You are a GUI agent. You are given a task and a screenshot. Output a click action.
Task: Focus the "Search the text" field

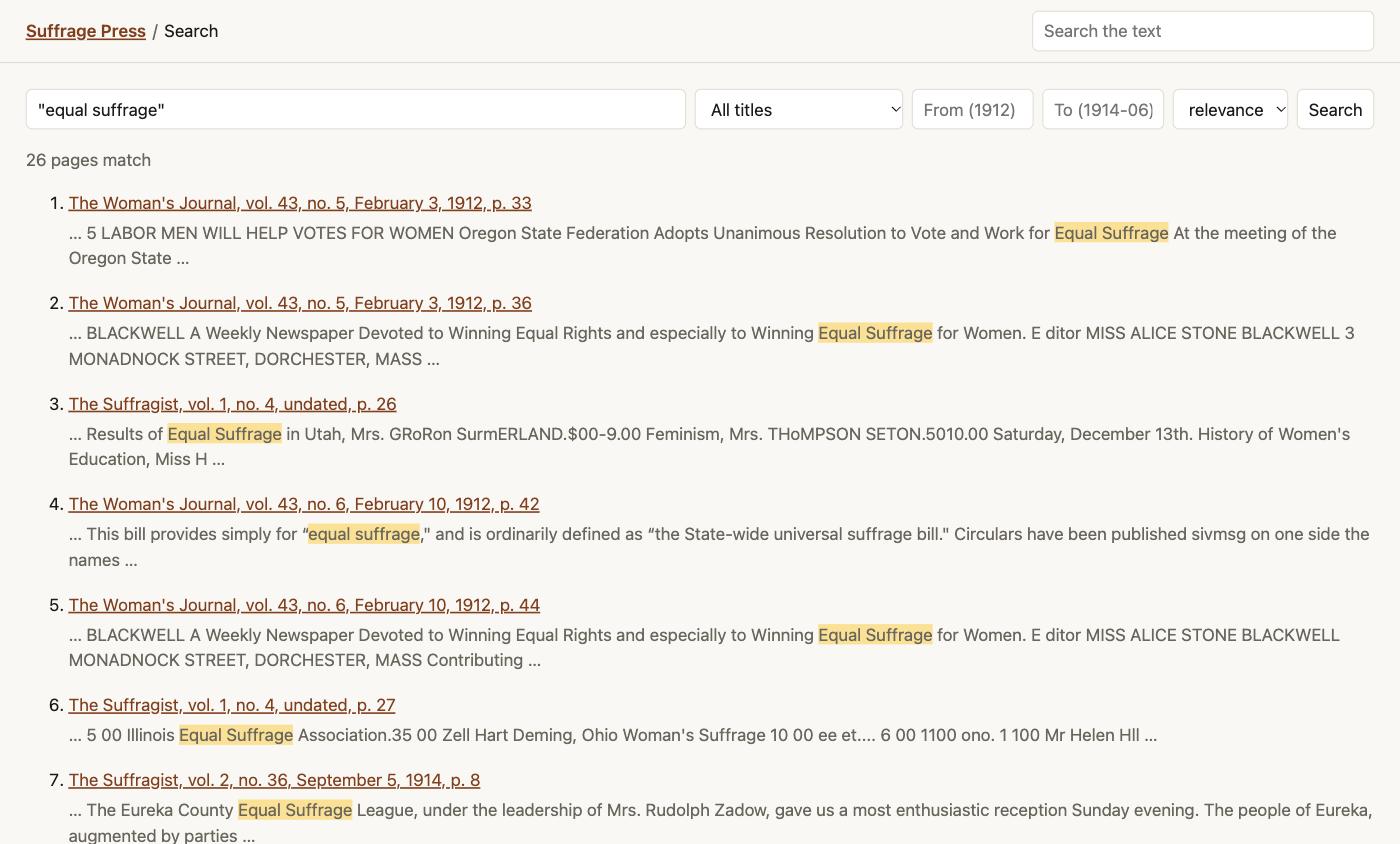(x=1202, y=31)
